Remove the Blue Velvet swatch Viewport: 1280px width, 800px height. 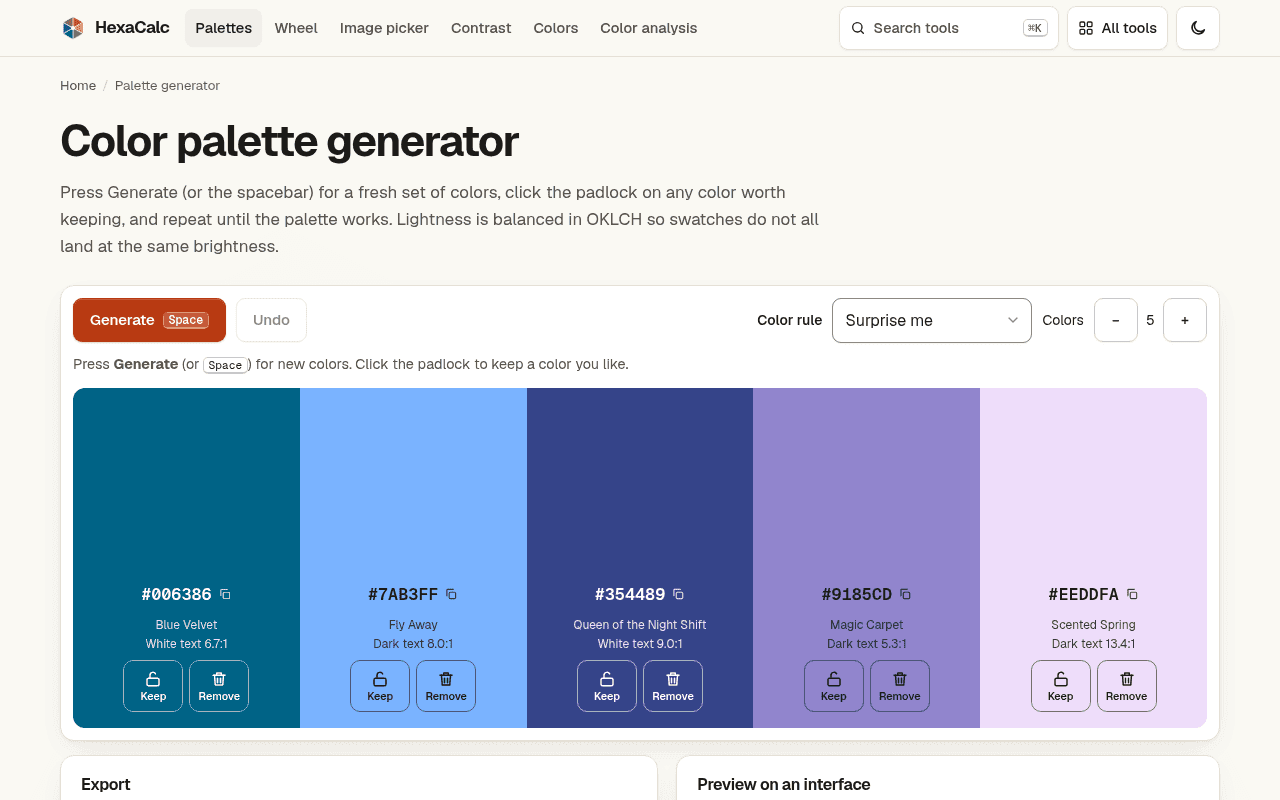(219, 686)
